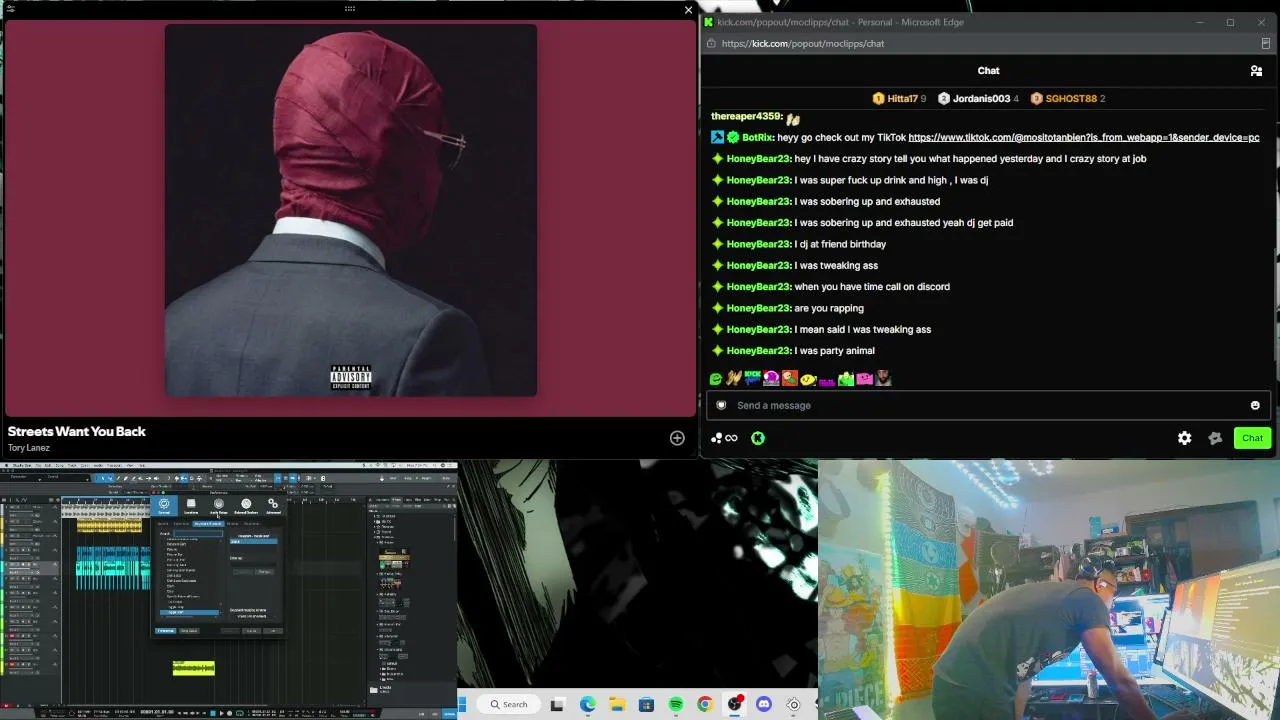Image resolution: width=1280 pixels, height=720 pixels.
Task: Select Audio Setup in the DAW Preferences dialog
Action: pyautogui.click(x=218, y=507)
